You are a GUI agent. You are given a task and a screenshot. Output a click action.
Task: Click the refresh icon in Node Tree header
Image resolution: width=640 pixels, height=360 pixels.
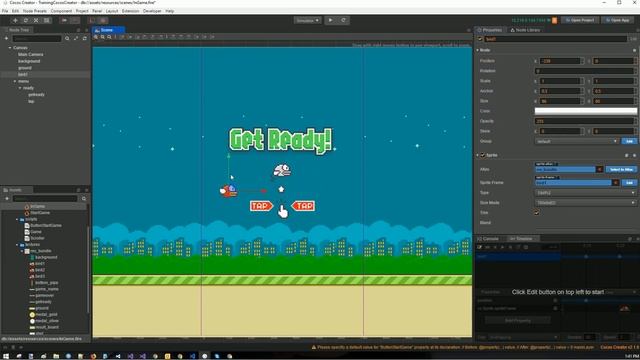tap(84, 38)
